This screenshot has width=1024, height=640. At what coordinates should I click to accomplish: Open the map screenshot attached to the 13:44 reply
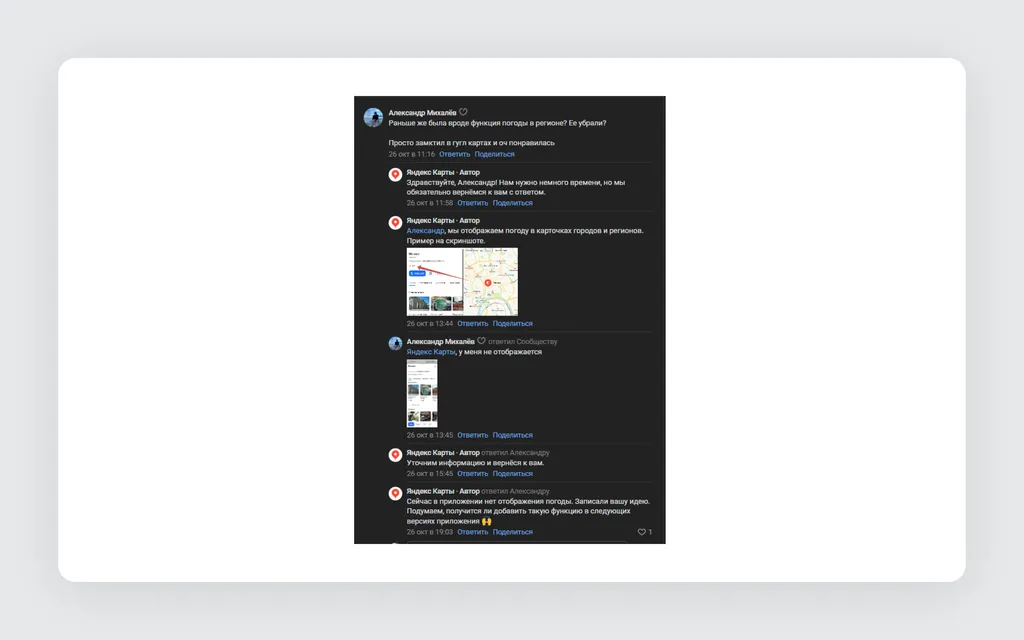pos(462,281)
